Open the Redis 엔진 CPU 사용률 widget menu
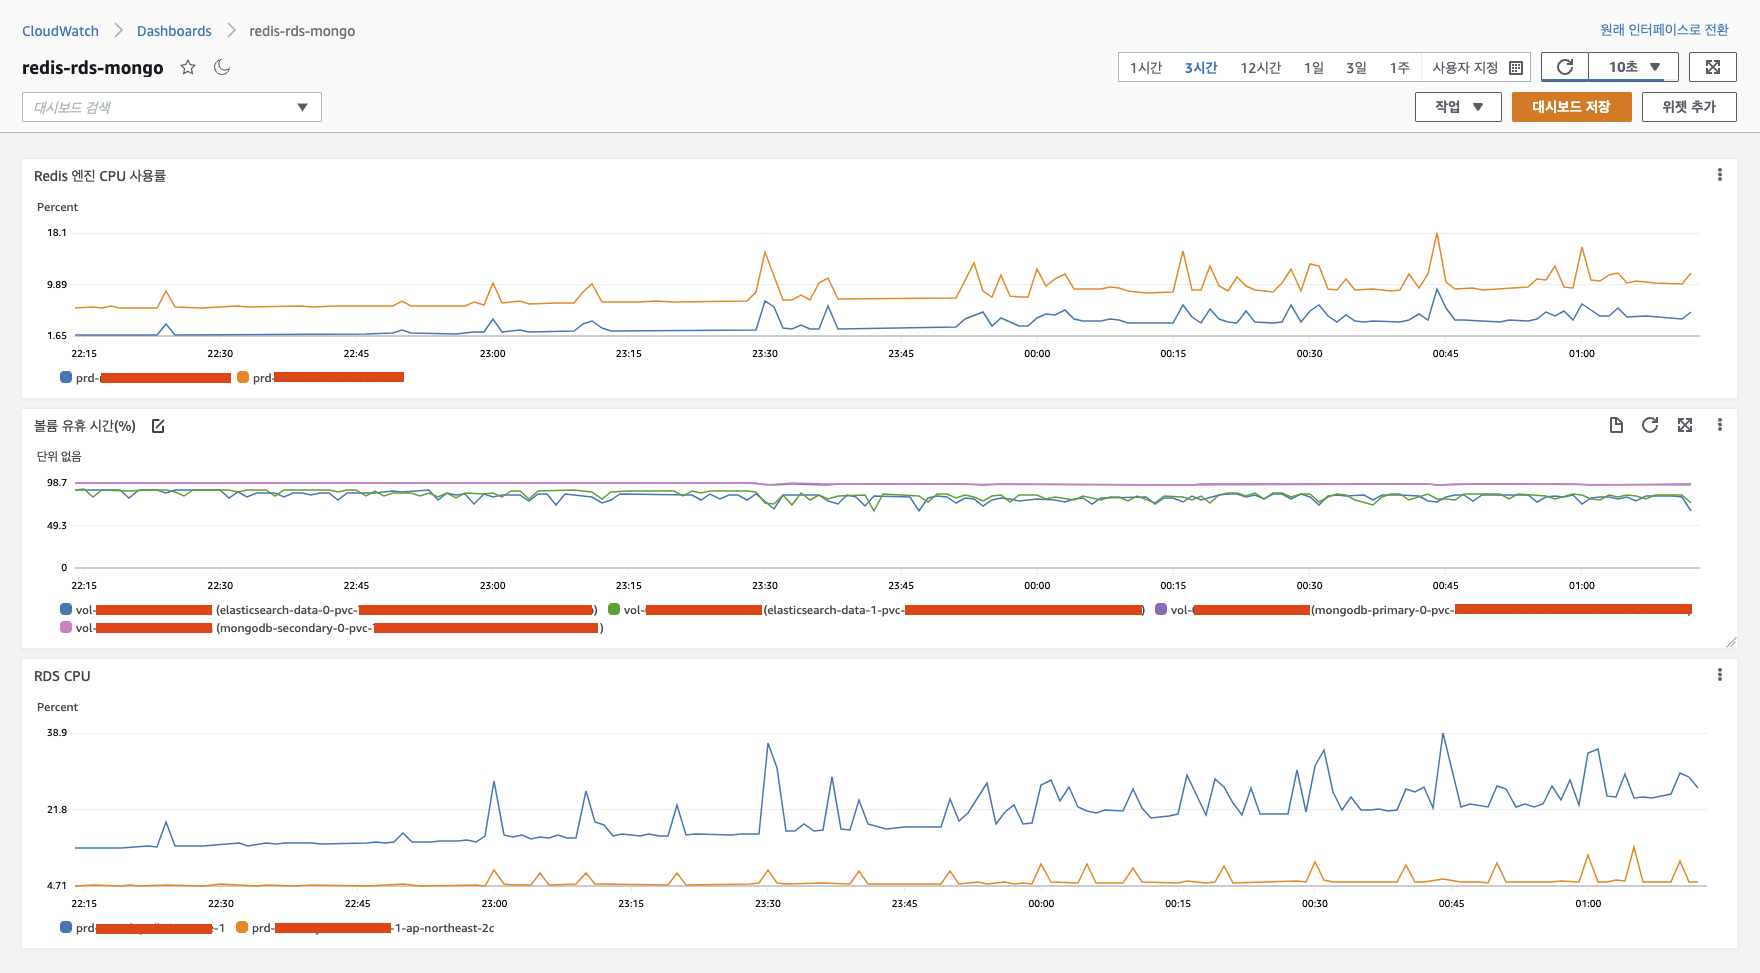The width and height of the screenshot is (1760, 973). (1720, 175)
